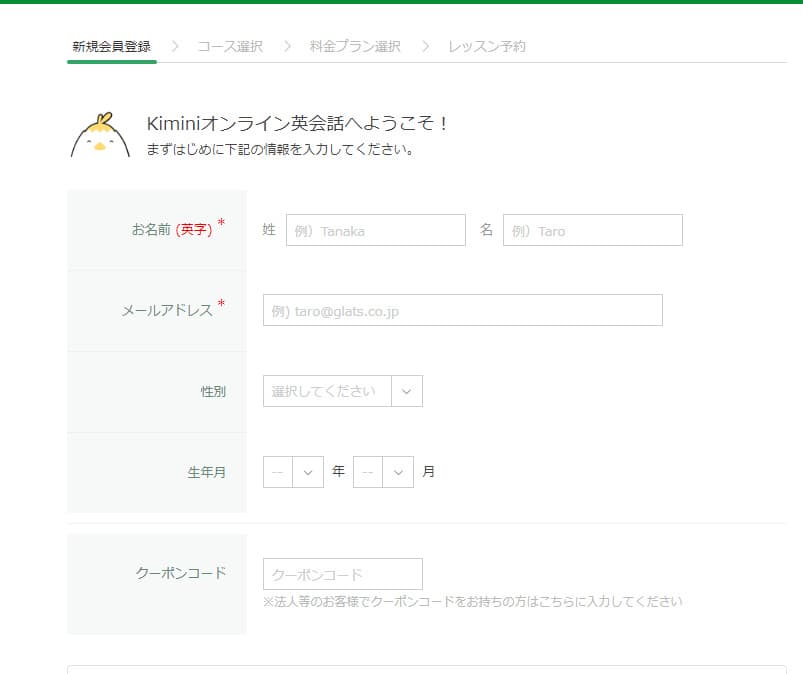
Task: Open the birth year 年 dropdown
Action: pyautogui.click(x=293, y=472)
